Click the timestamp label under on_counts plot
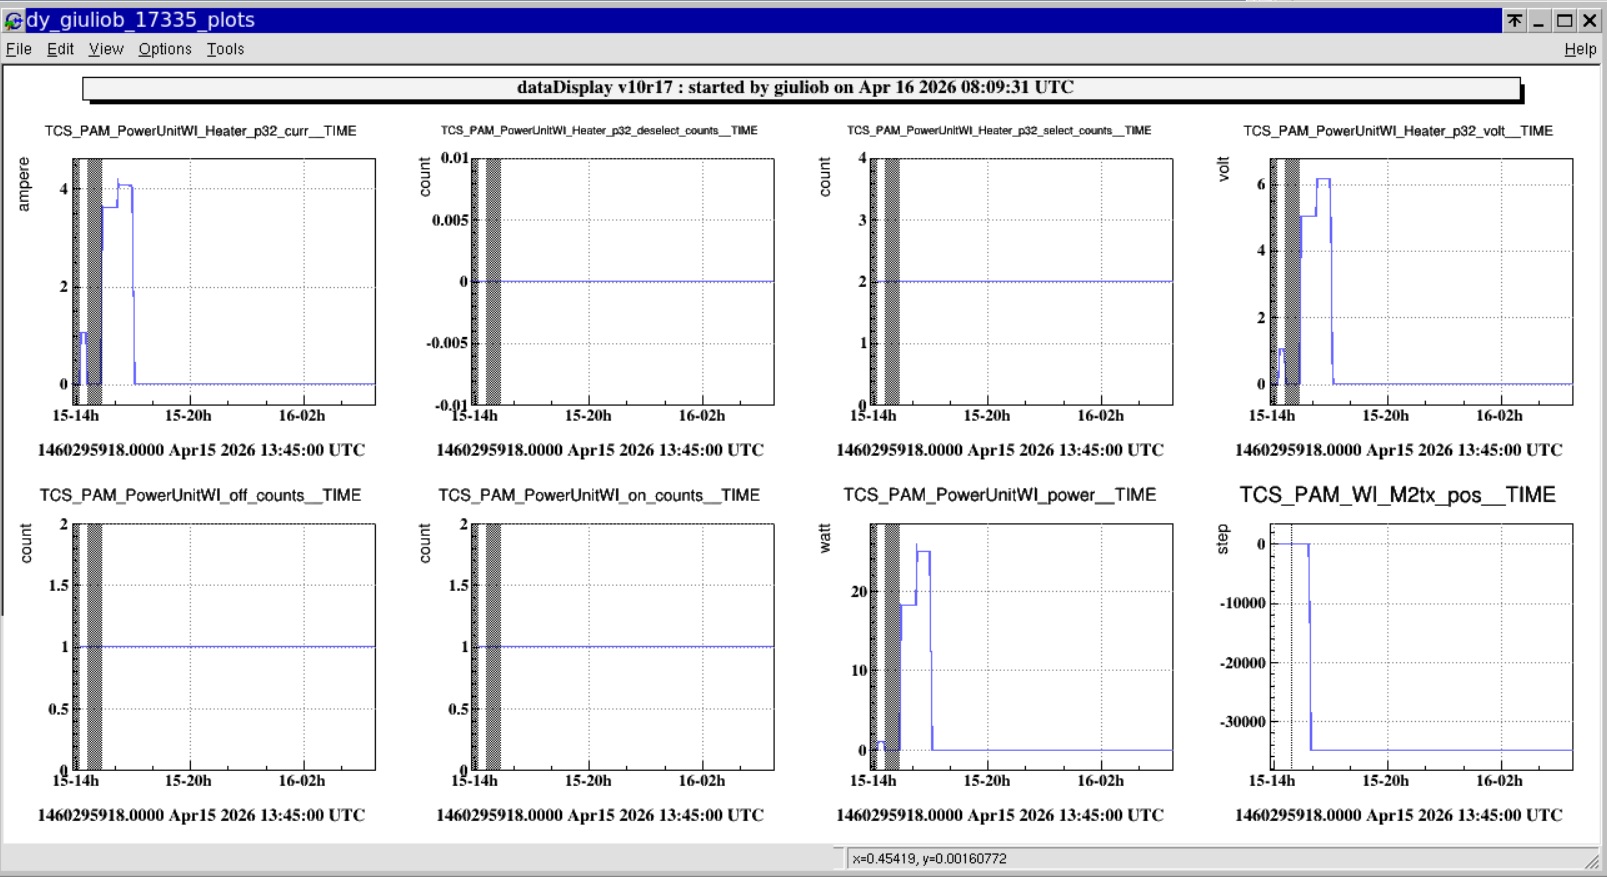This screenshot has width=1607, height=877. click(x=599, y=815)
